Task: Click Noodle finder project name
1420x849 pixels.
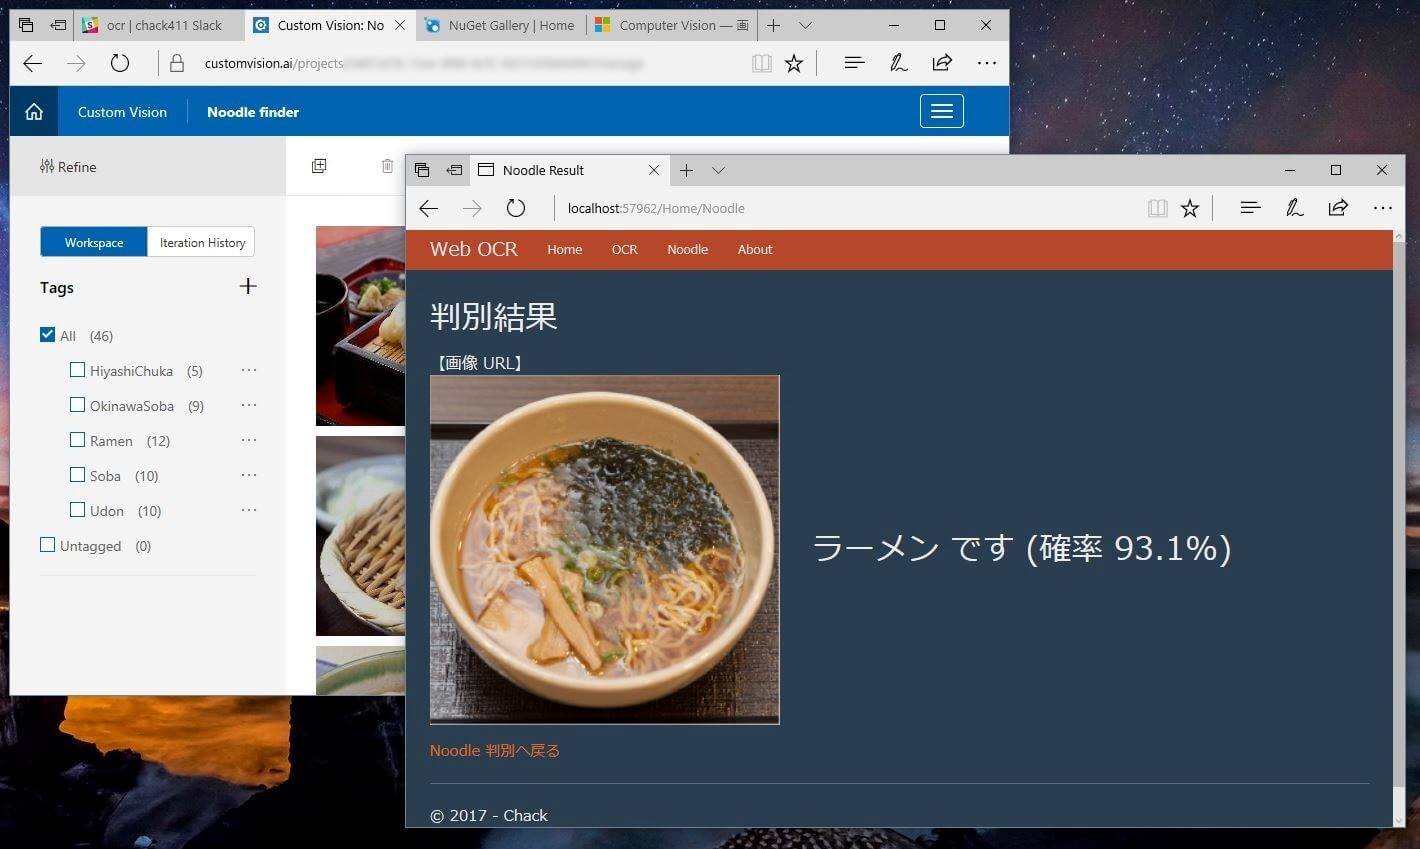Action: tap(253, 112)
